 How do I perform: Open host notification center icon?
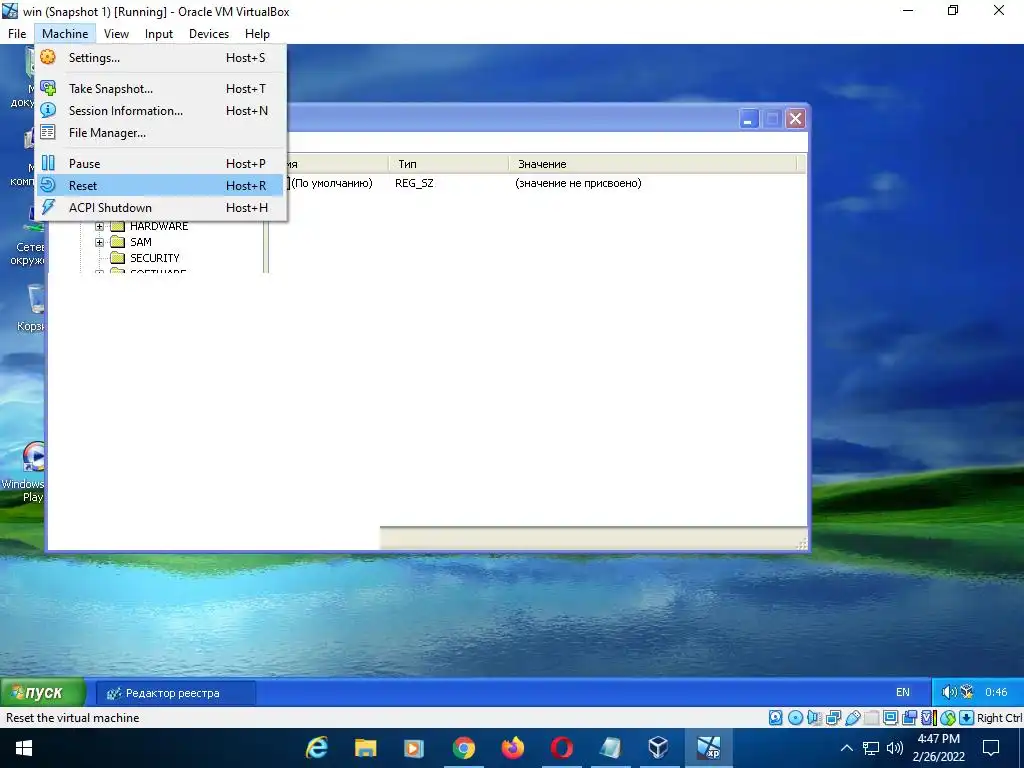991,748
